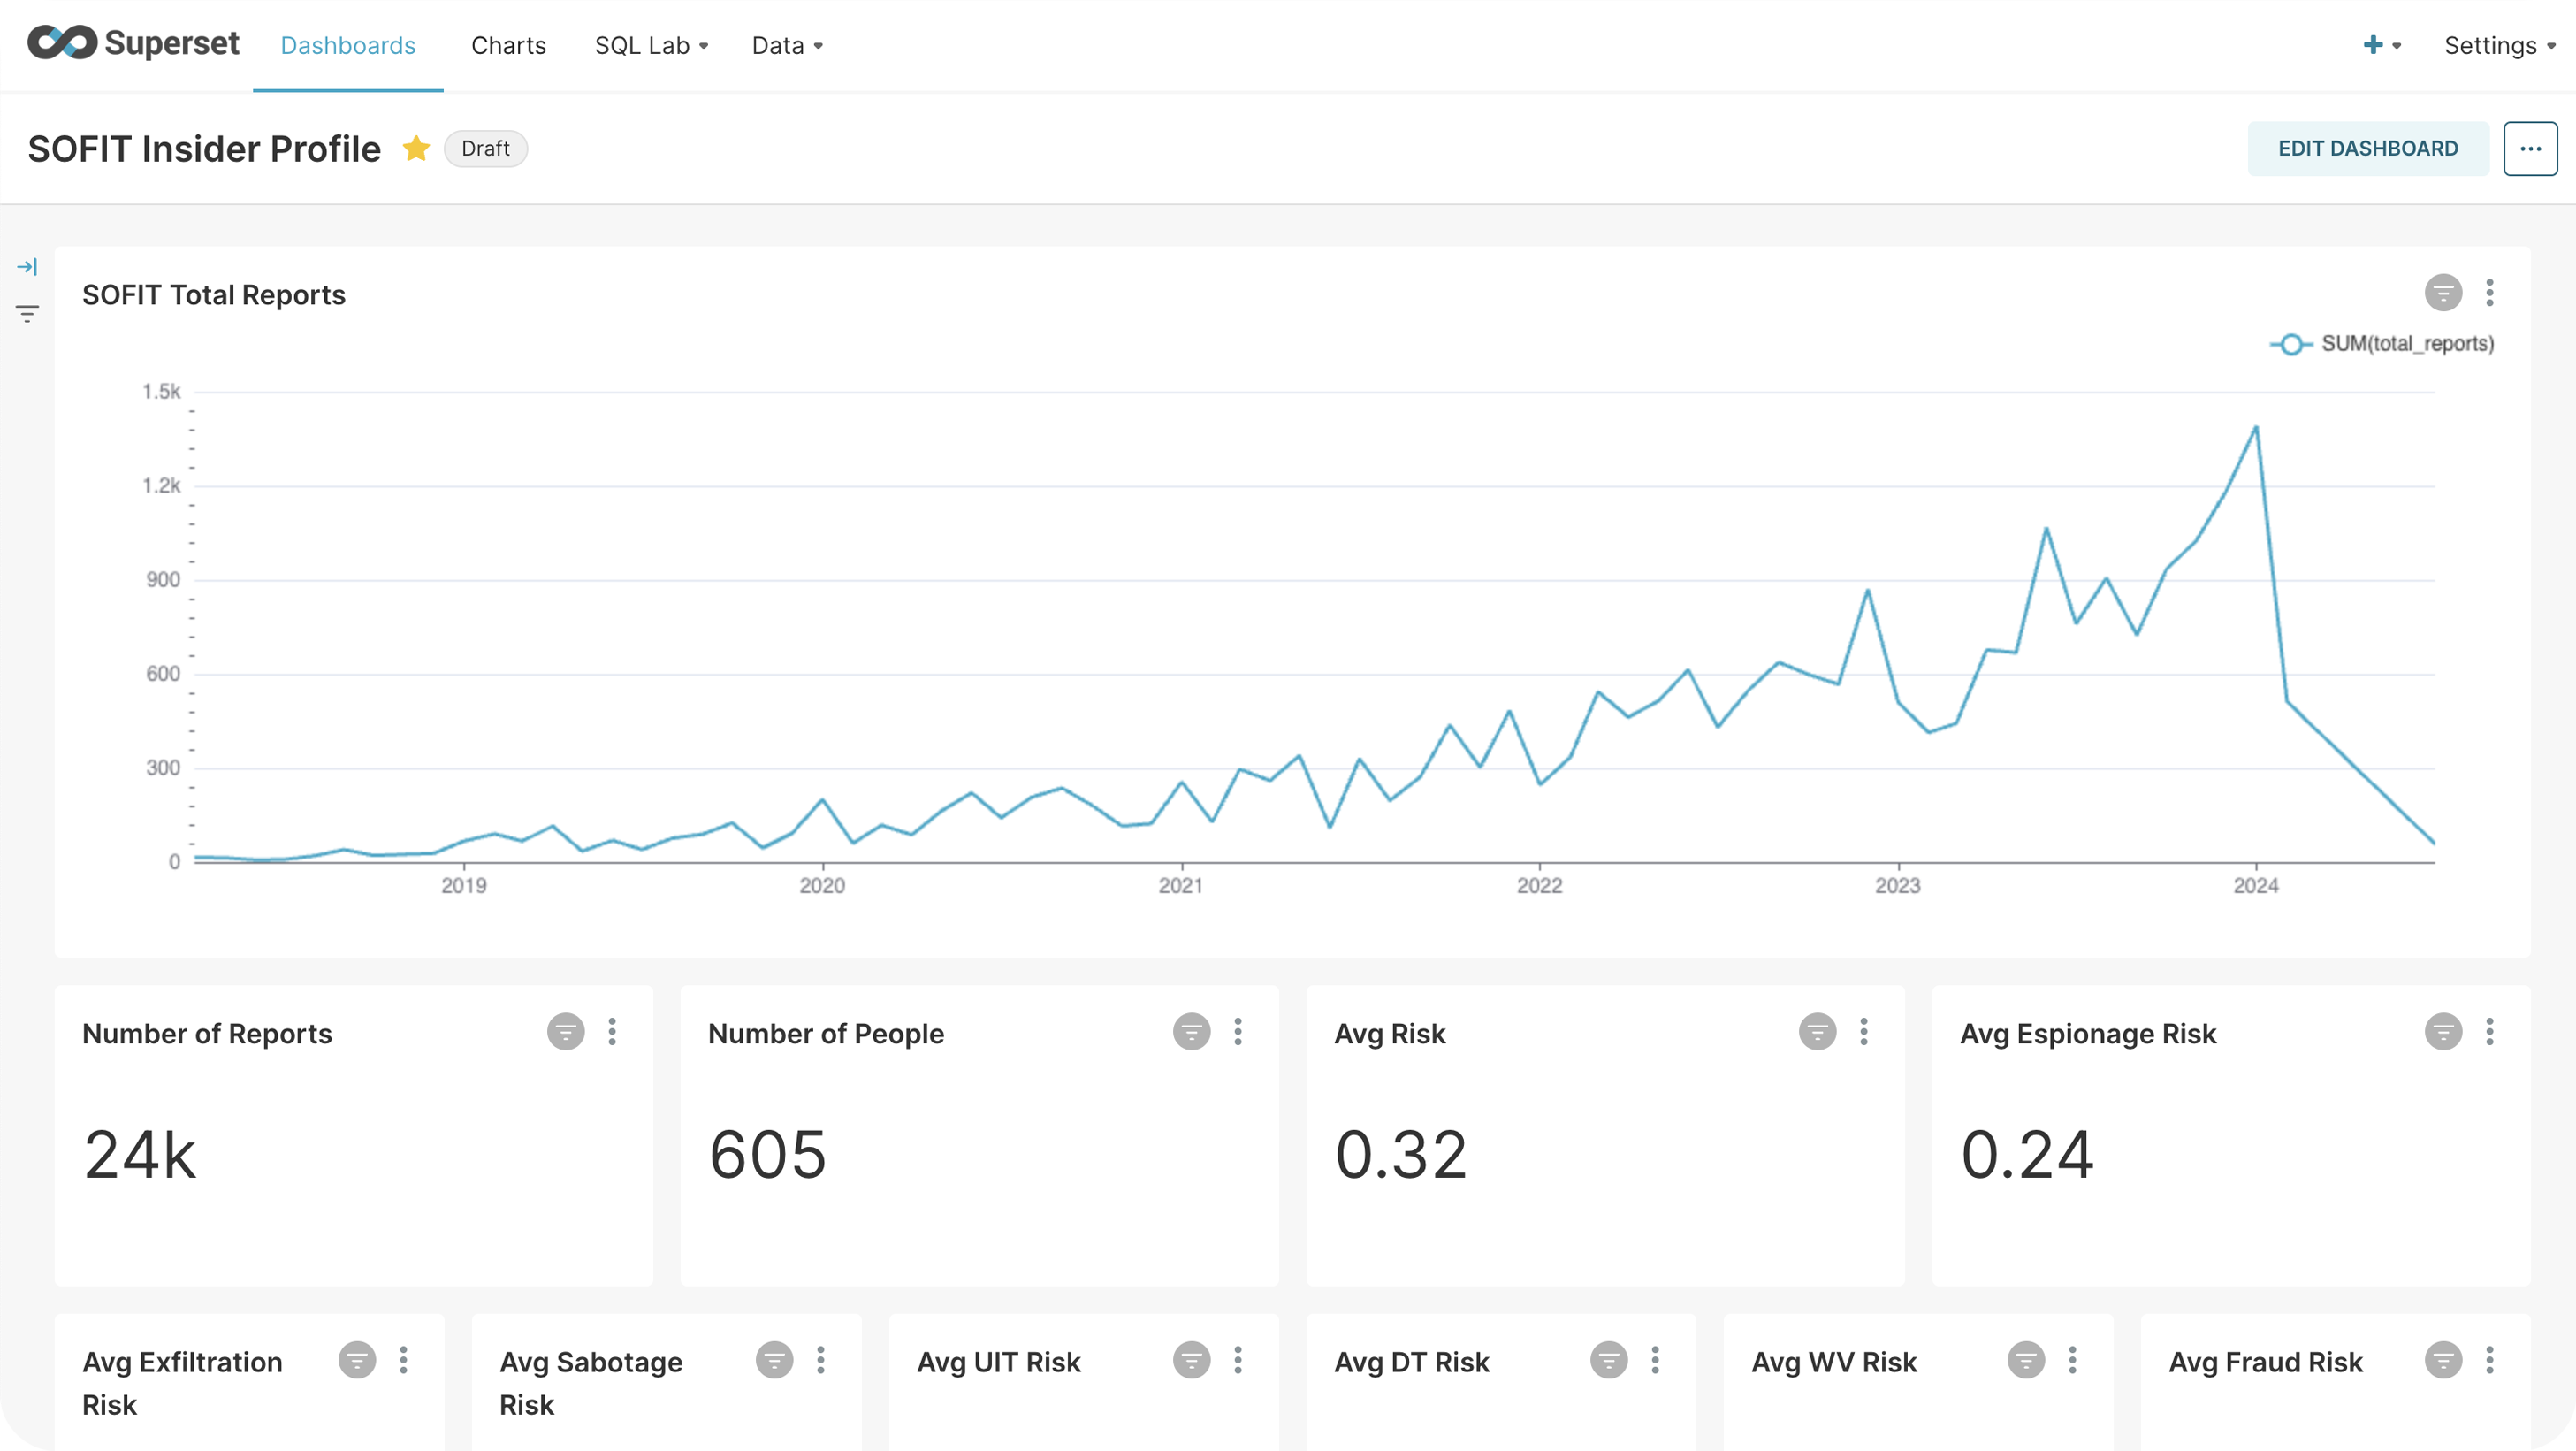Show applied filters on Avg DT Risk card
The width and height of the screenshot is (2576, 1451).
pyautogui.click(x=1609, y=1360)
